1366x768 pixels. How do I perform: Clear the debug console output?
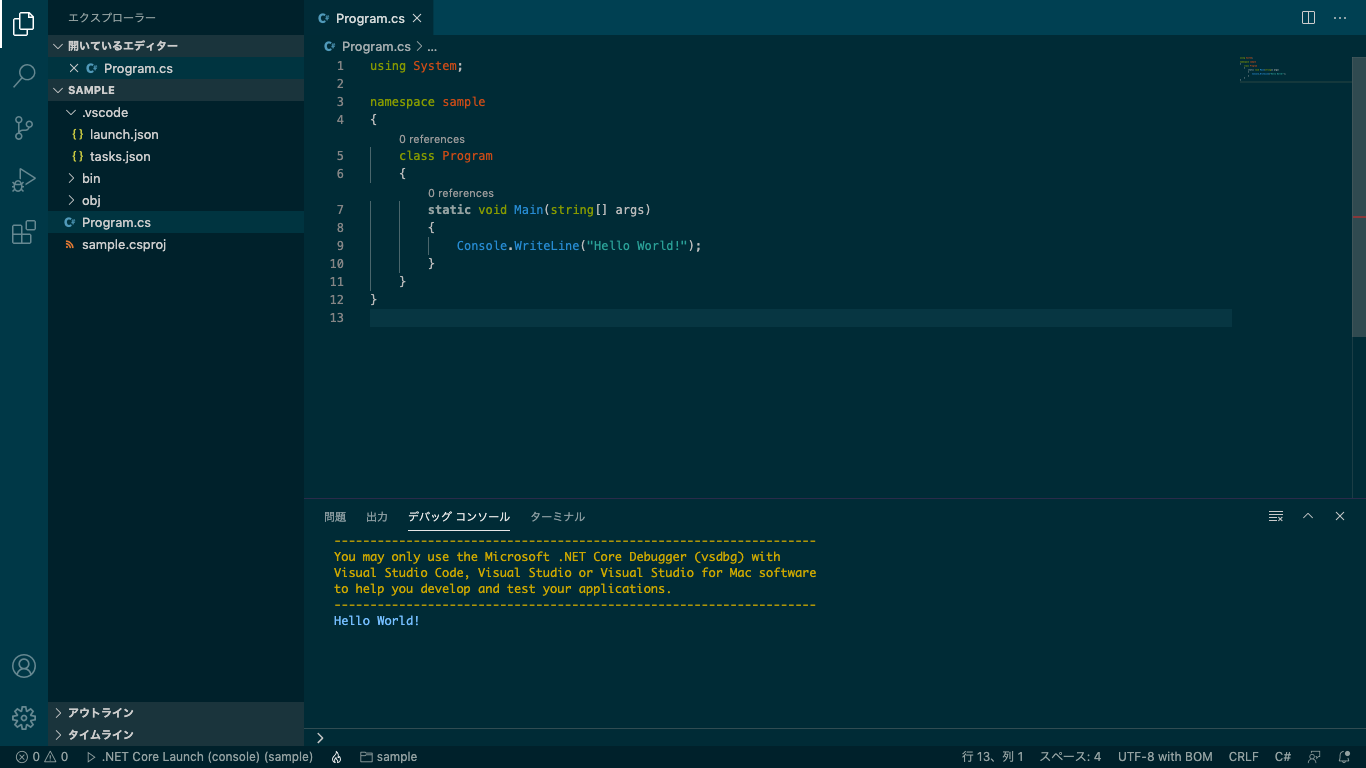[x=1276, y=516]
